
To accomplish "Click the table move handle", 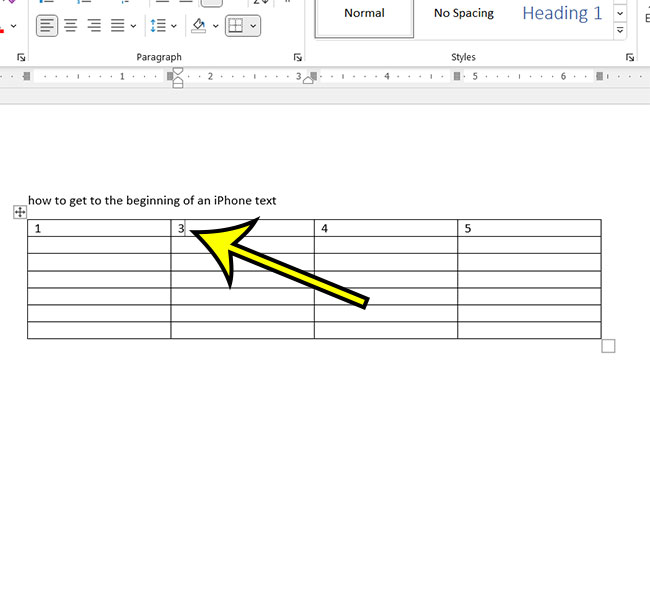I will pos(20,212).
